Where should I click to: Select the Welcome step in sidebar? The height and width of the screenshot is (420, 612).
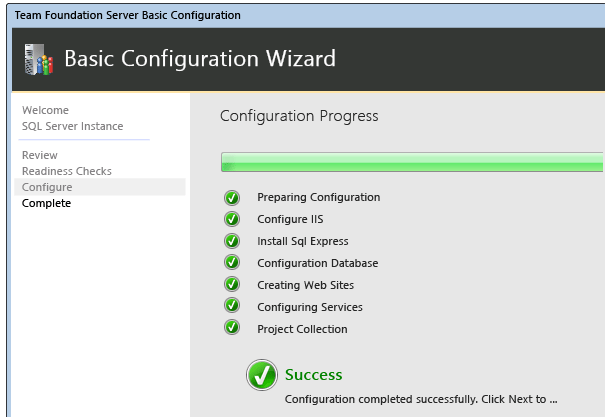45,110
